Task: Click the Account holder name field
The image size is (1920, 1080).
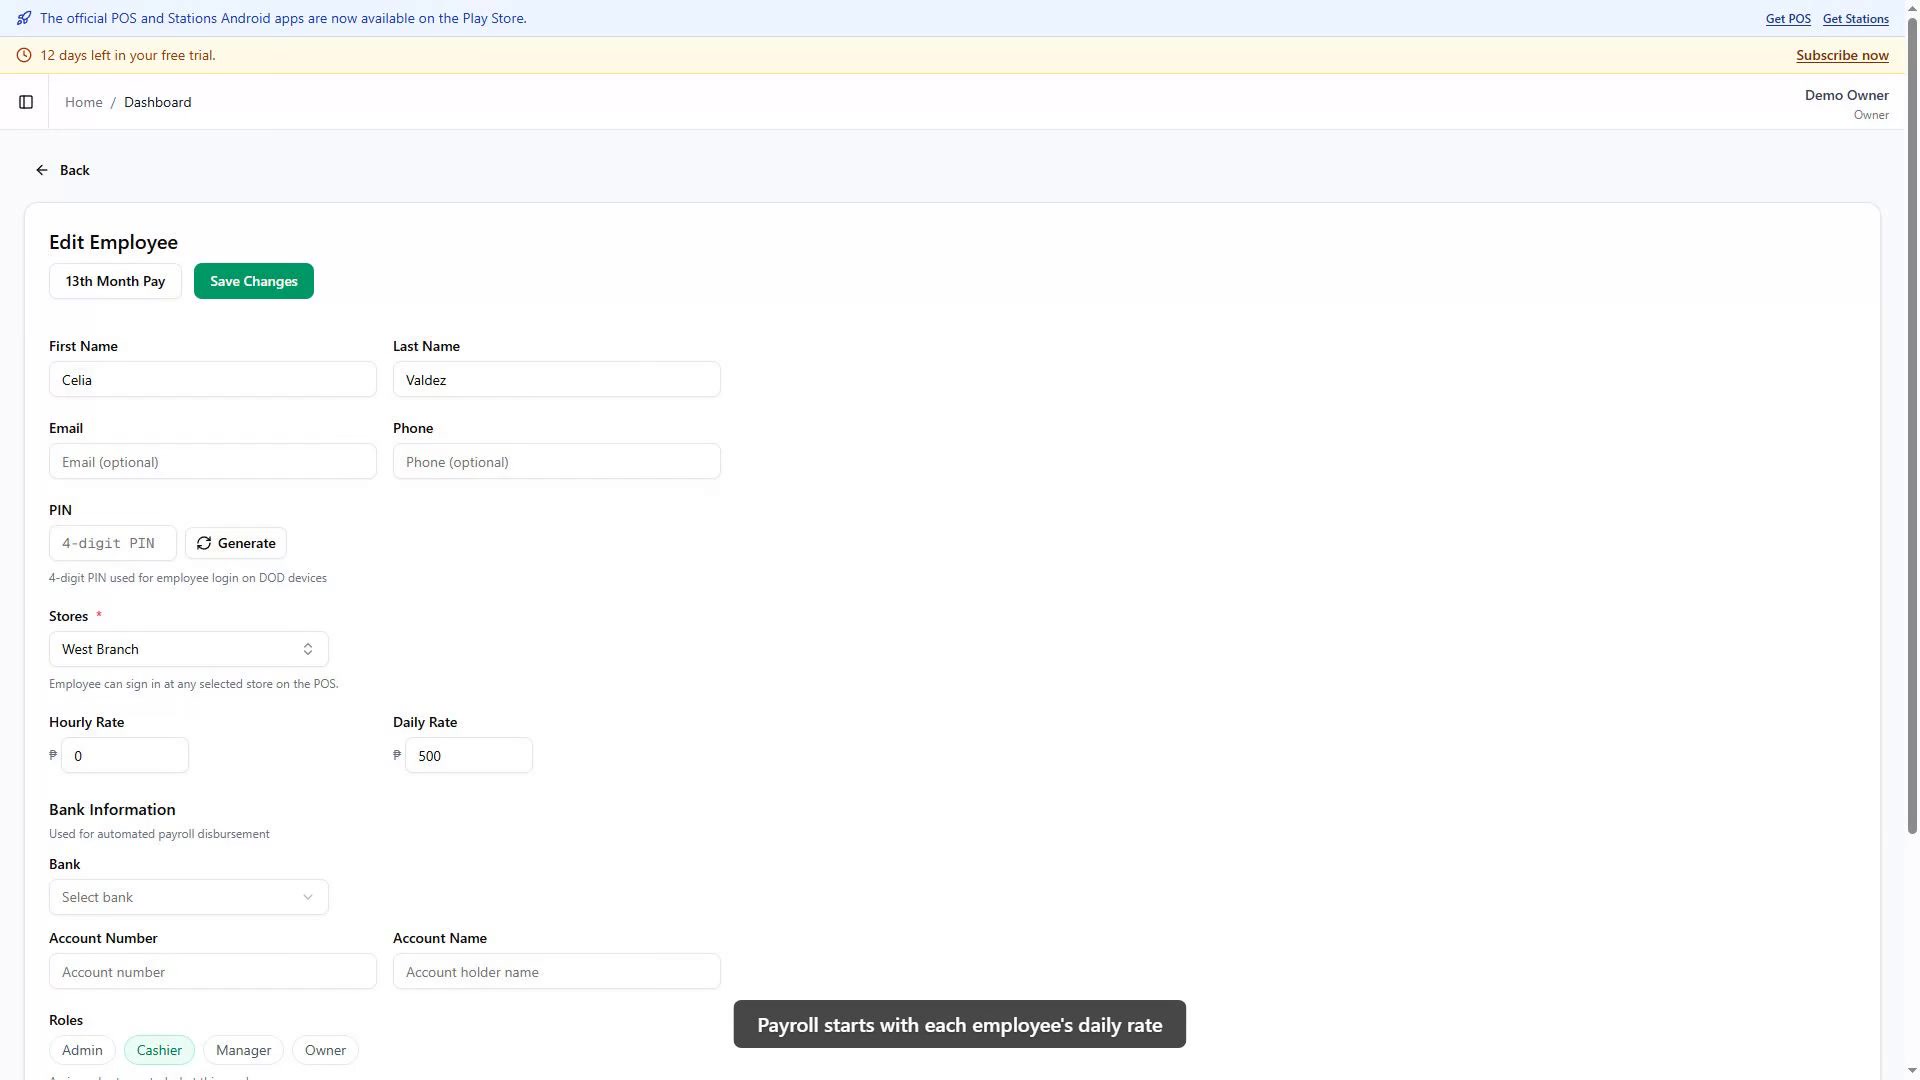Action: [557, 972]
